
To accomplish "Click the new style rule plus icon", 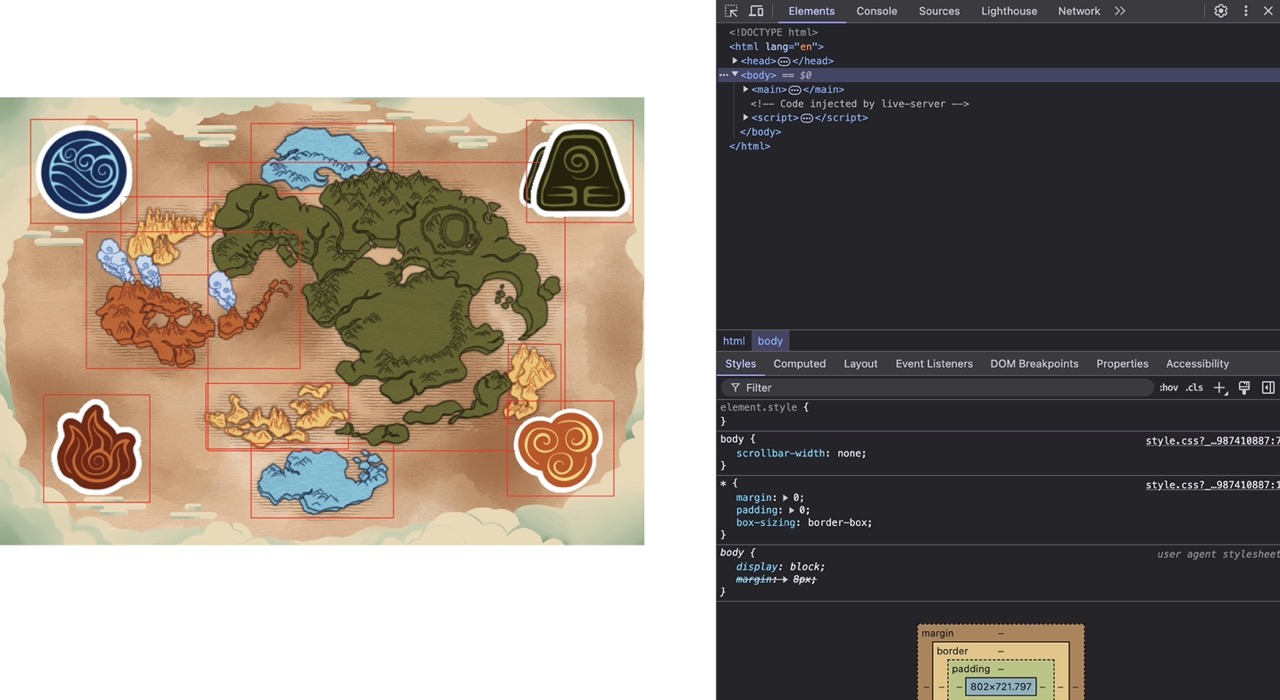I will tap(1219, 388).
